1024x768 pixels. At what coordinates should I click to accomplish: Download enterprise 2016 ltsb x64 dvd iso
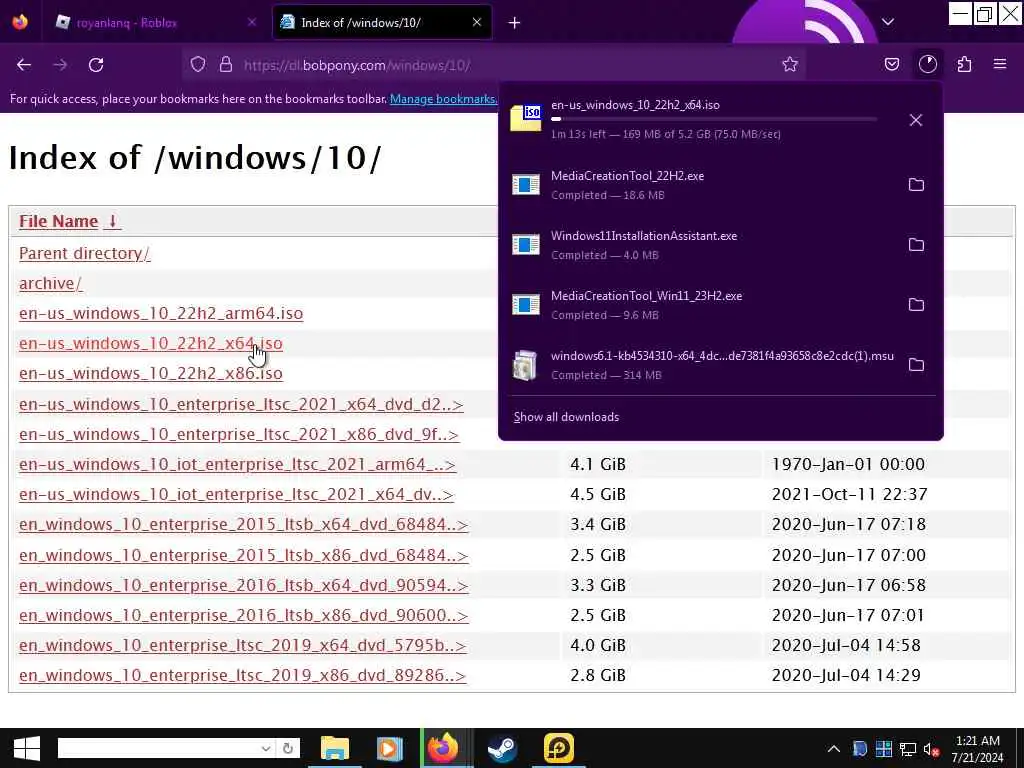[244, 585]
